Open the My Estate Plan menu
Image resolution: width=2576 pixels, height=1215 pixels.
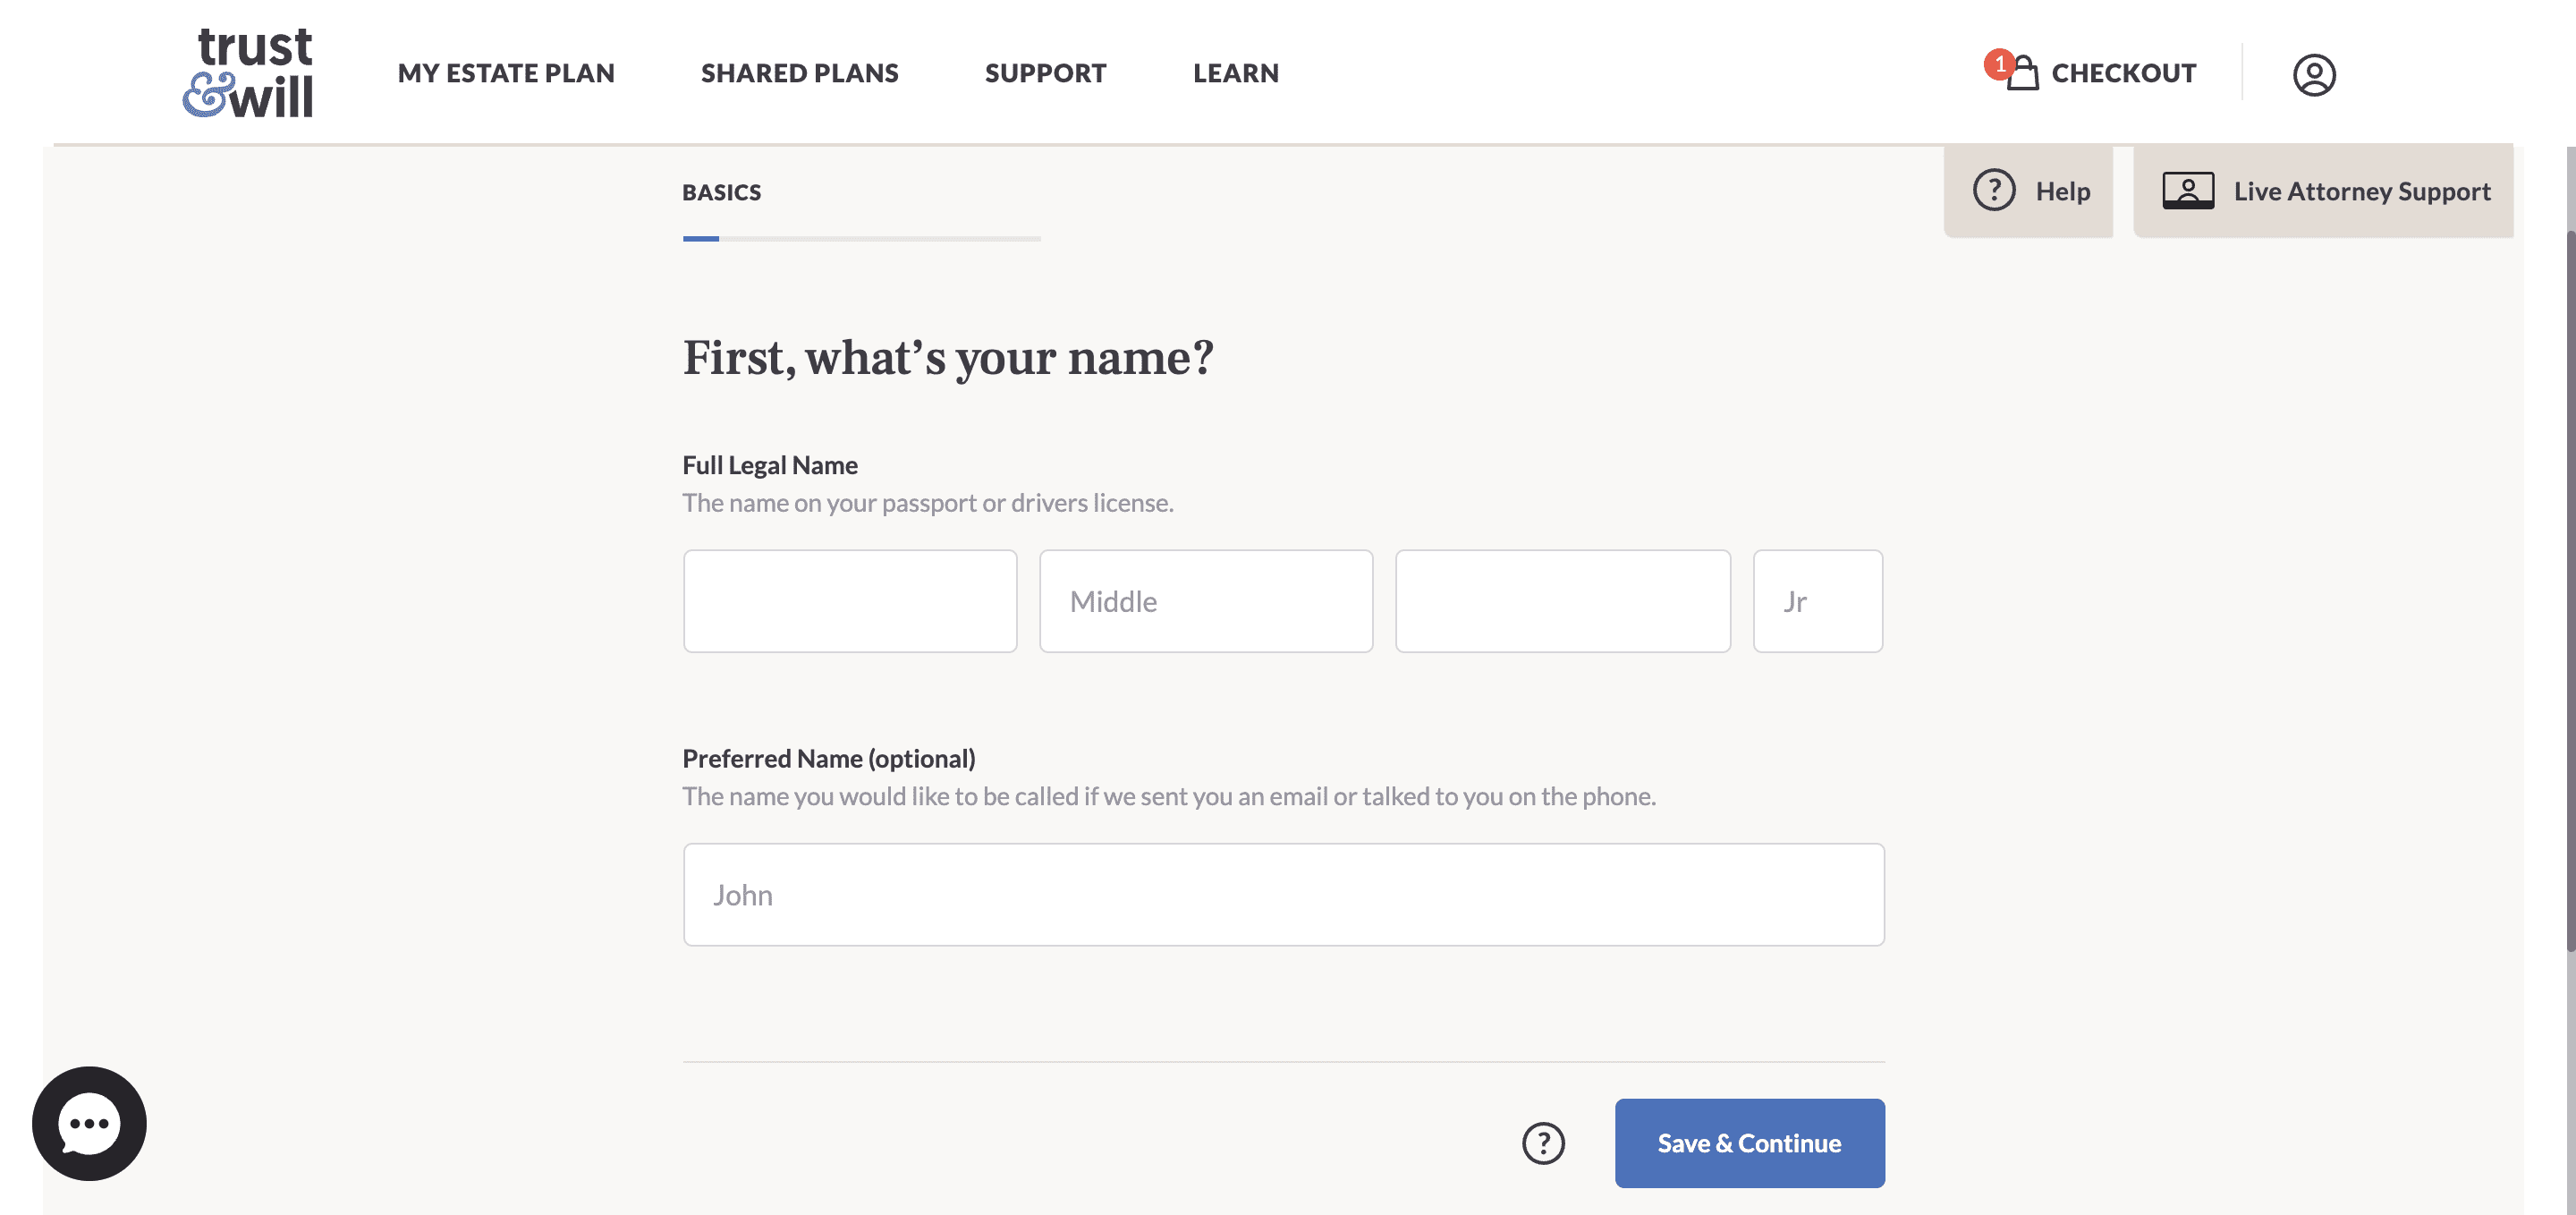click(506, 73)
